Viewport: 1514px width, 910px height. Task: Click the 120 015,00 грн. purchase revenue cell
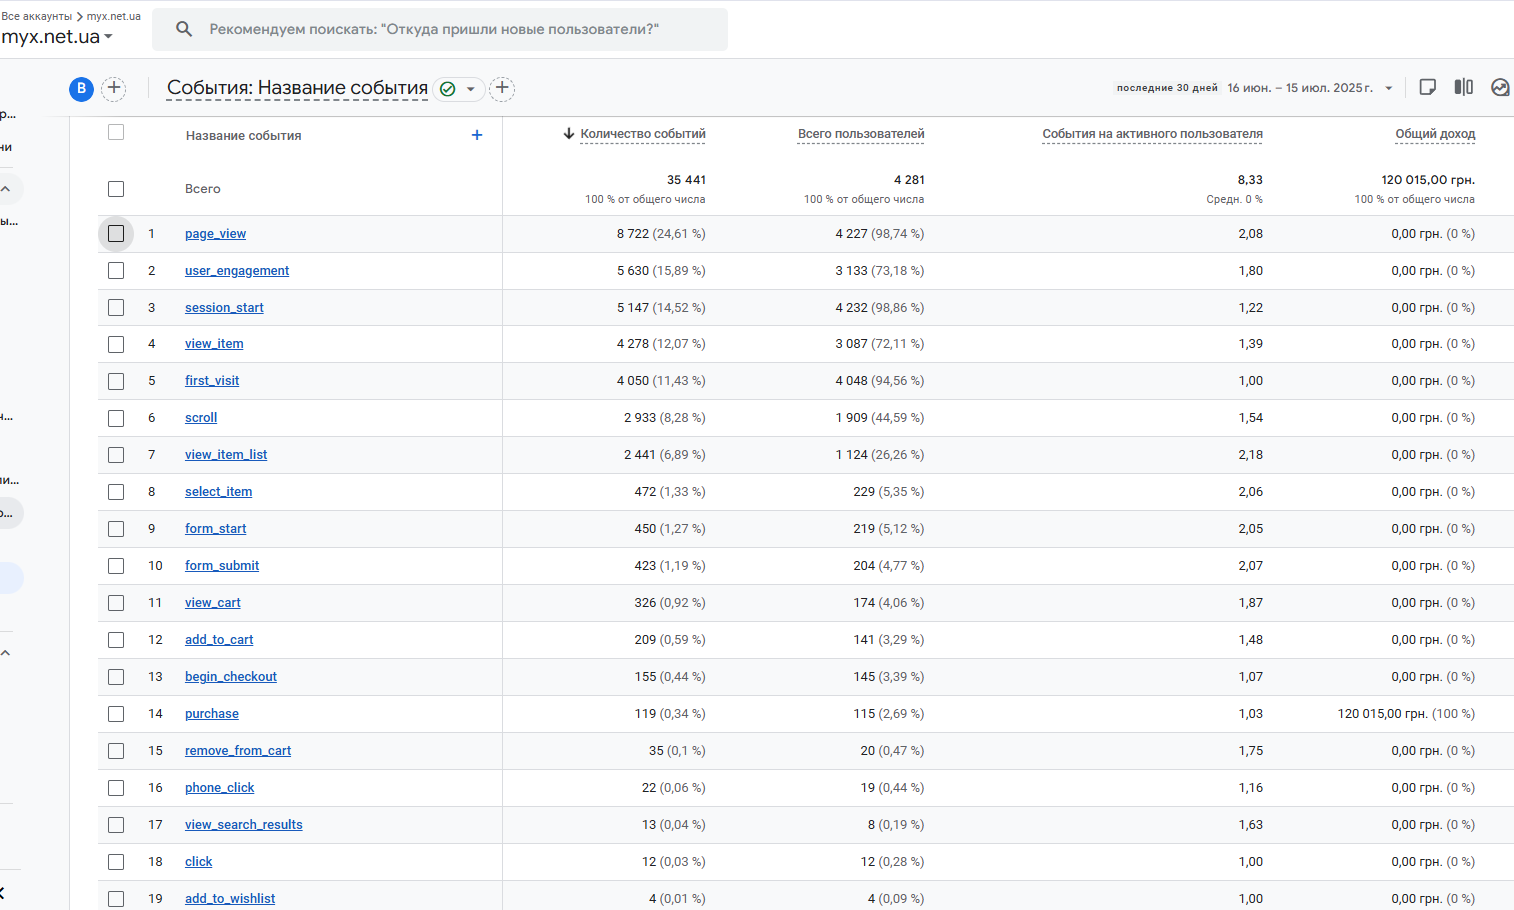point(1406,714)
